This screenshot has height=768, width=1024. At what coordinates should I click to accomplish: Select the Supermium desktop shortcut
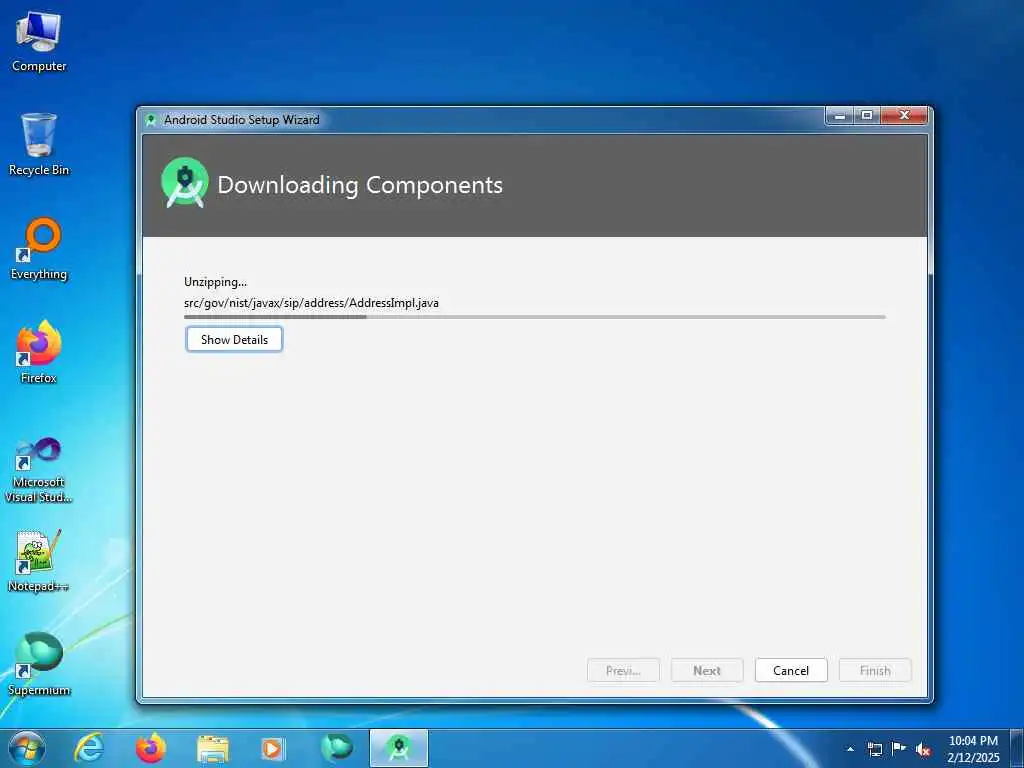coord(39,664)
